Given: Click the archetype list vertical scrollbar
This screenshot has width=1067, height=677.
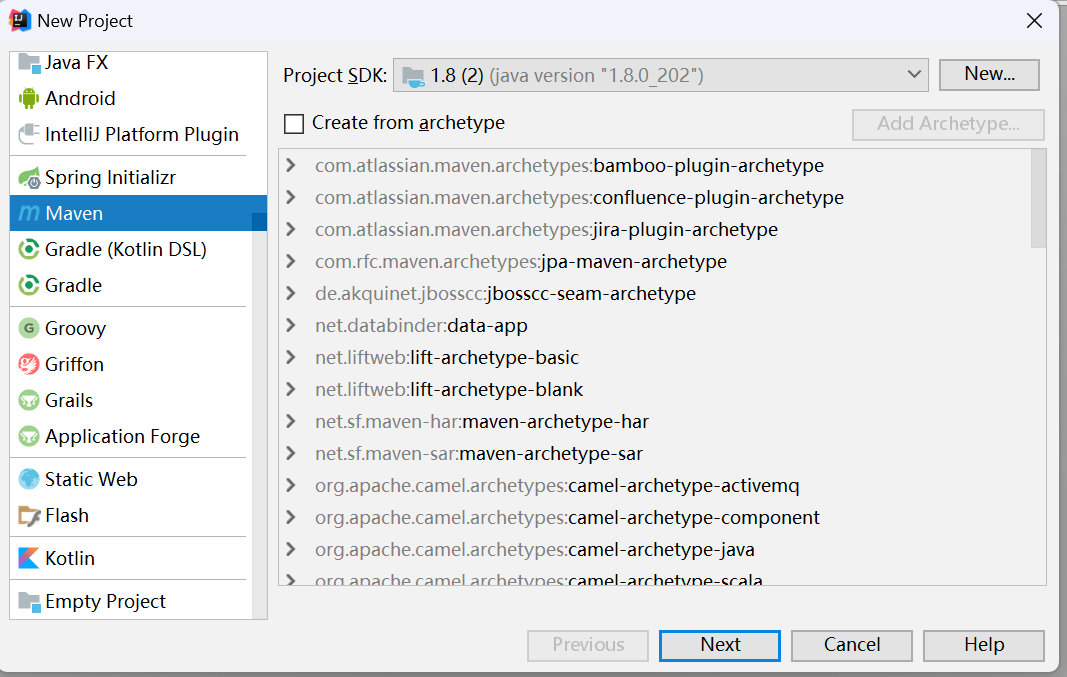Looking at the screenshot, I should (1038, 199).
